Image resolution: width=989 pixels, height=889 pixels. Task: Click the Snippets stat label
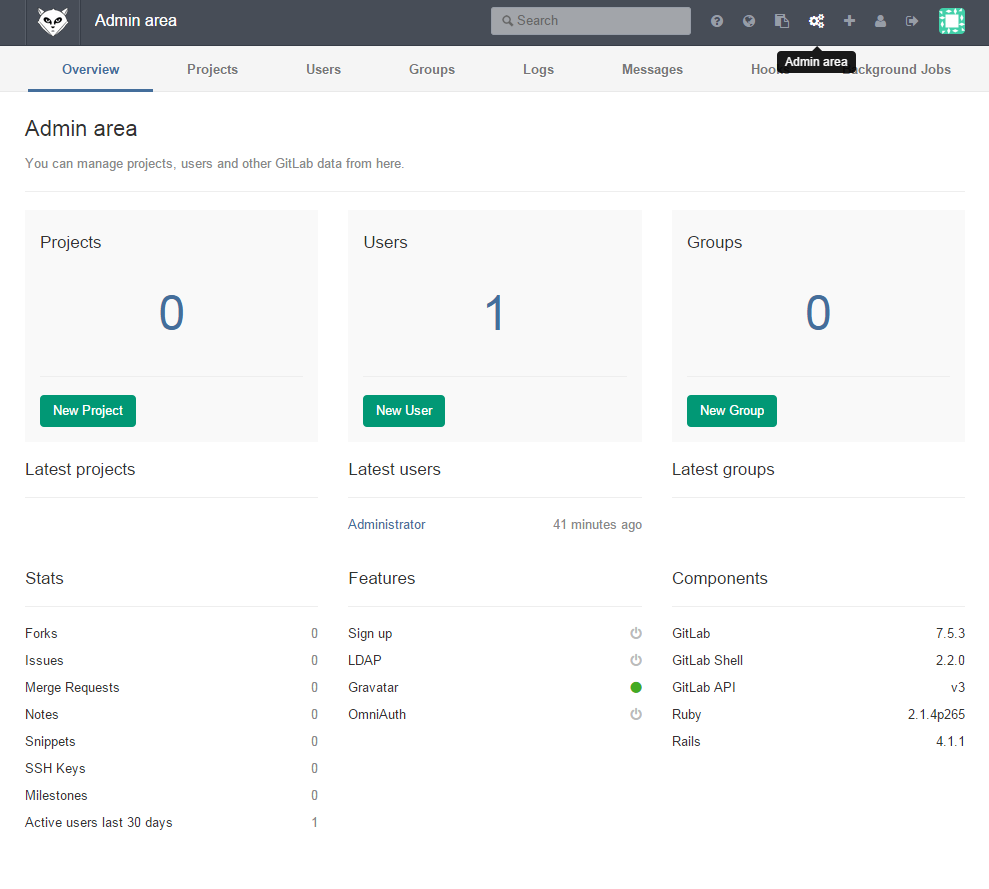point(50,741)
